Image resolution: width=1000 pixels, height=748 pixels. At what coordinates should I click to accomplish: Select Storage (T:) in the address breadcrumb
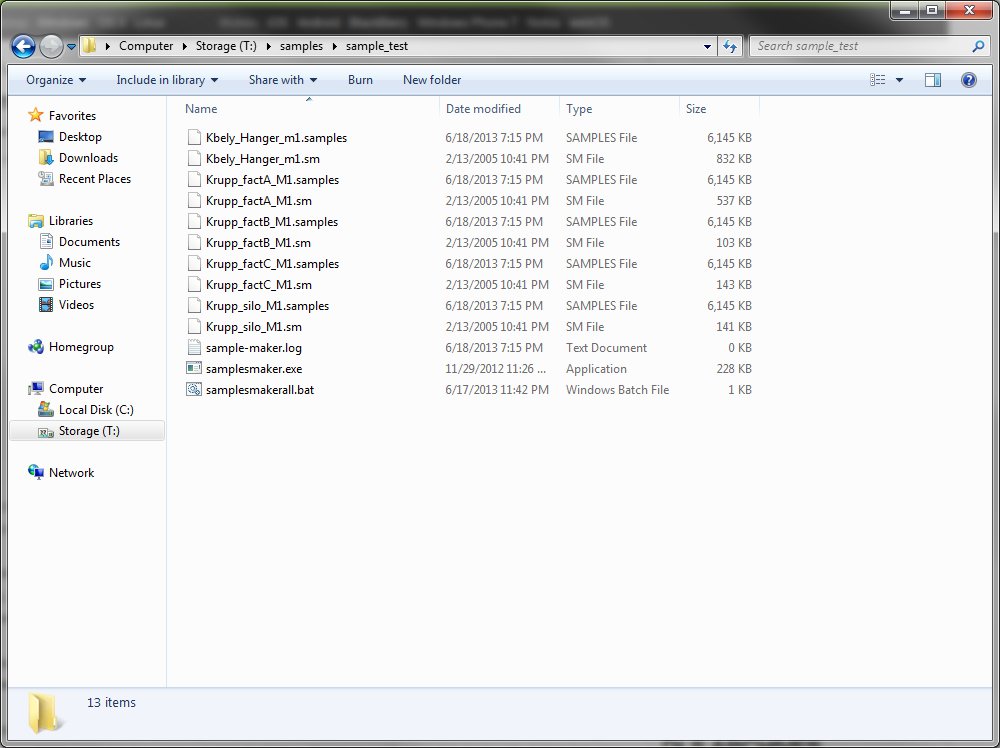point(226,46)
